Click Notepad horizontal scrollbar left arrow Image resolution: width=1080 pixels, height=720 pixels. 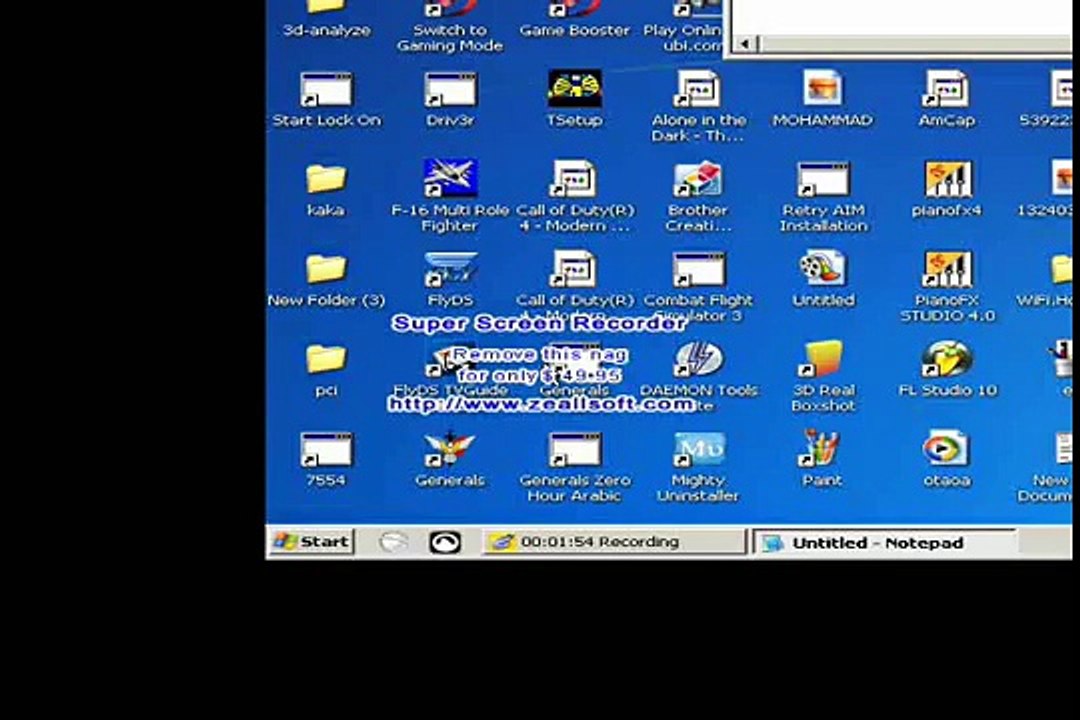744,44
